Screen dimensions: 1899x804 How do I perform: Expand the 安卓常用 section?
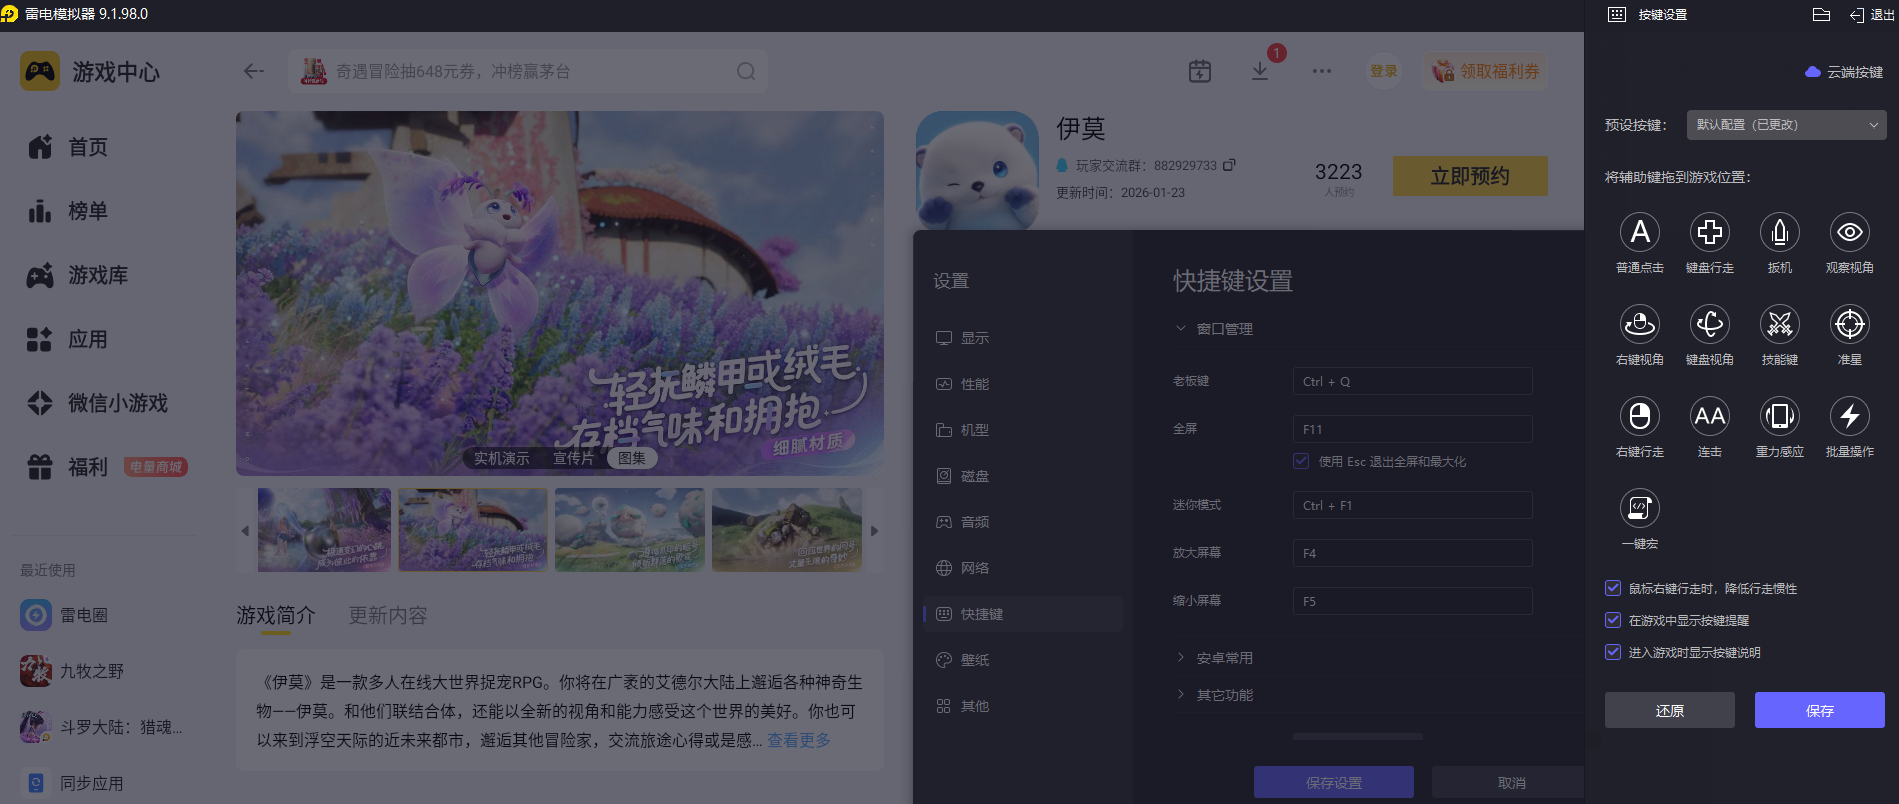coord(1224,658)
